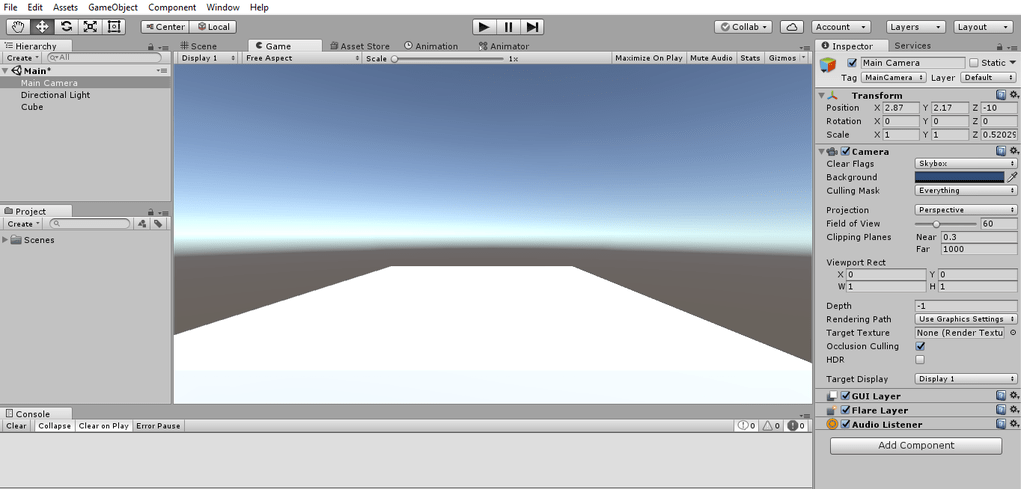Open the Tag dropdown showing MainCamera
Viewport: 1021px width, 489px height.
[x=893, y=77]
